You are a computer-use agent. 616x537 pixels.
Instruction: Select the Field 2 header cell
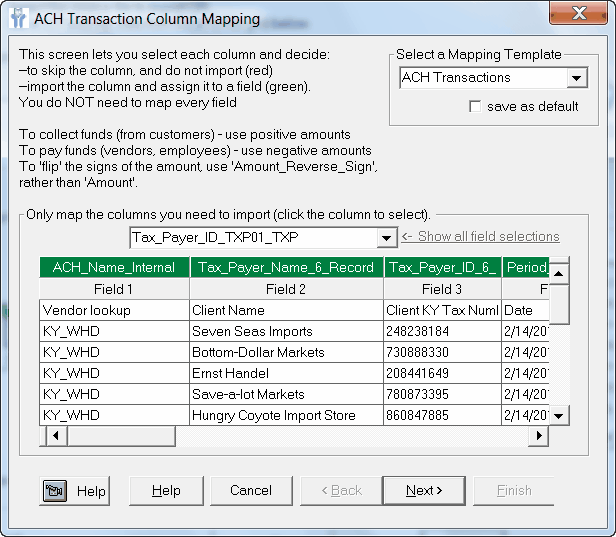pyautogui.click(x=286, y=289)
